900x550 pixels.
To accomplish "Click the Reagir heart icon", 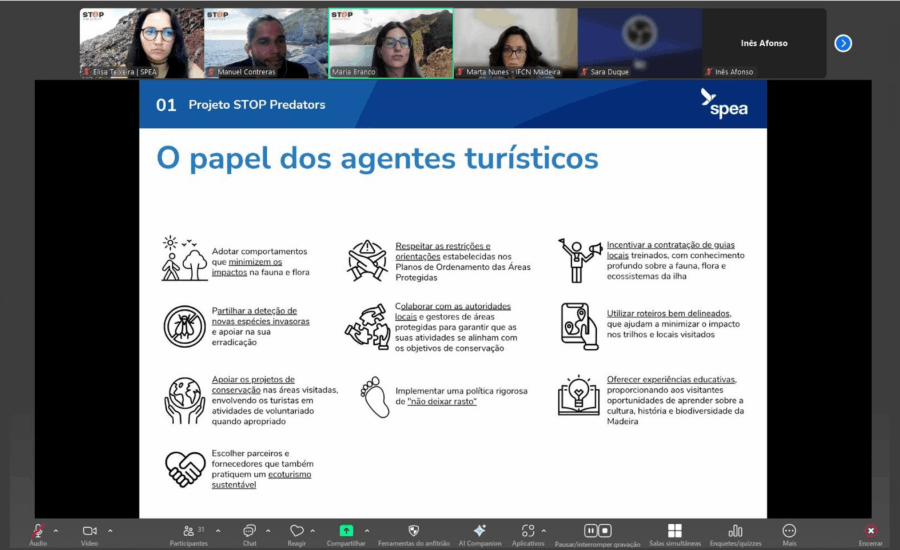I will pyautogui.click(x=296, y=531).
